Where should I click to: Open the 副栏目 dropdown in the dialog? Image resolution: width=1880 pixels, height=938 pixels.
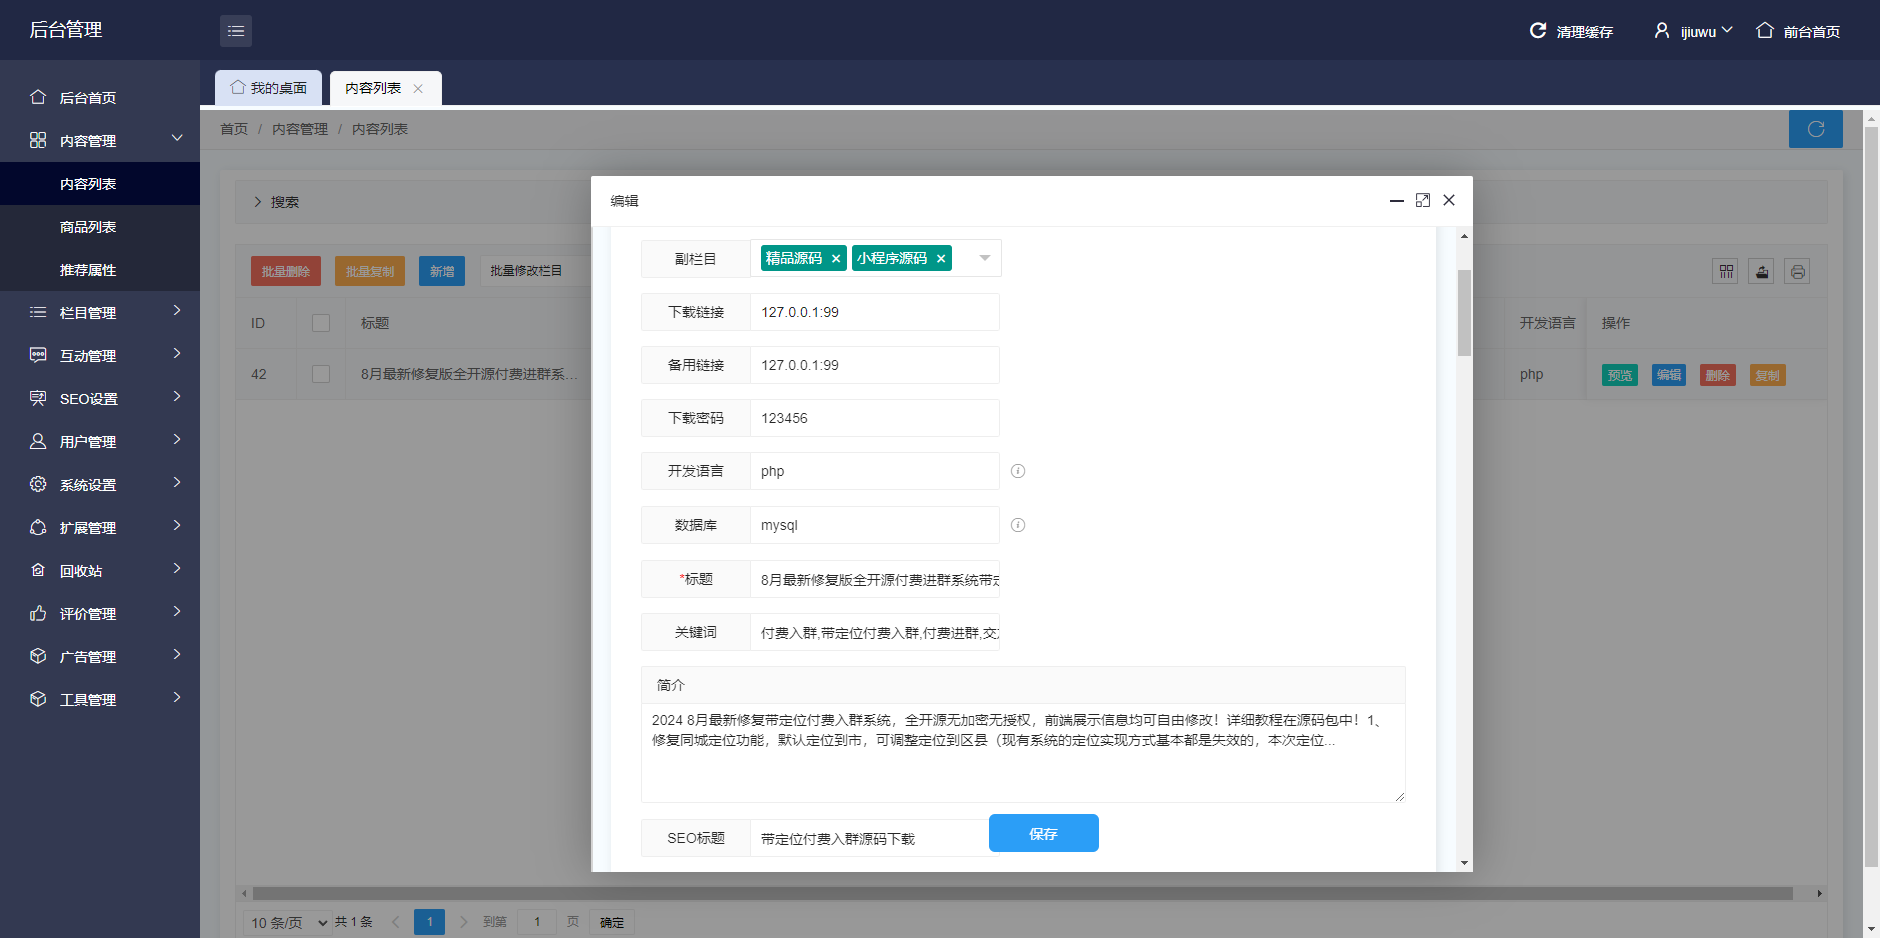click(x=983, y=258)
